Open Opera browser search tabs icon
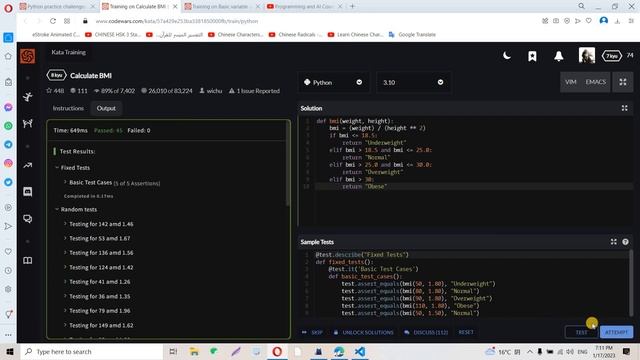Viewport: 640px width, 360px height. click(581, 6)
